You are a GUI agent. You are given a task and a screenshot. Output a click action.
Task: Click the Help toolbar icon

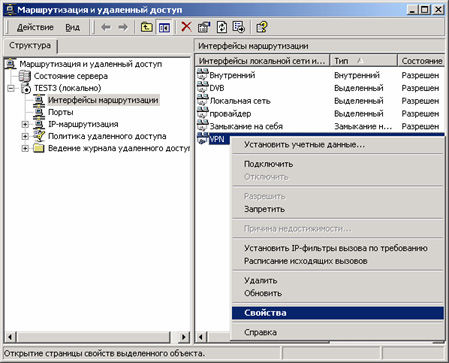tap(262, 27)
